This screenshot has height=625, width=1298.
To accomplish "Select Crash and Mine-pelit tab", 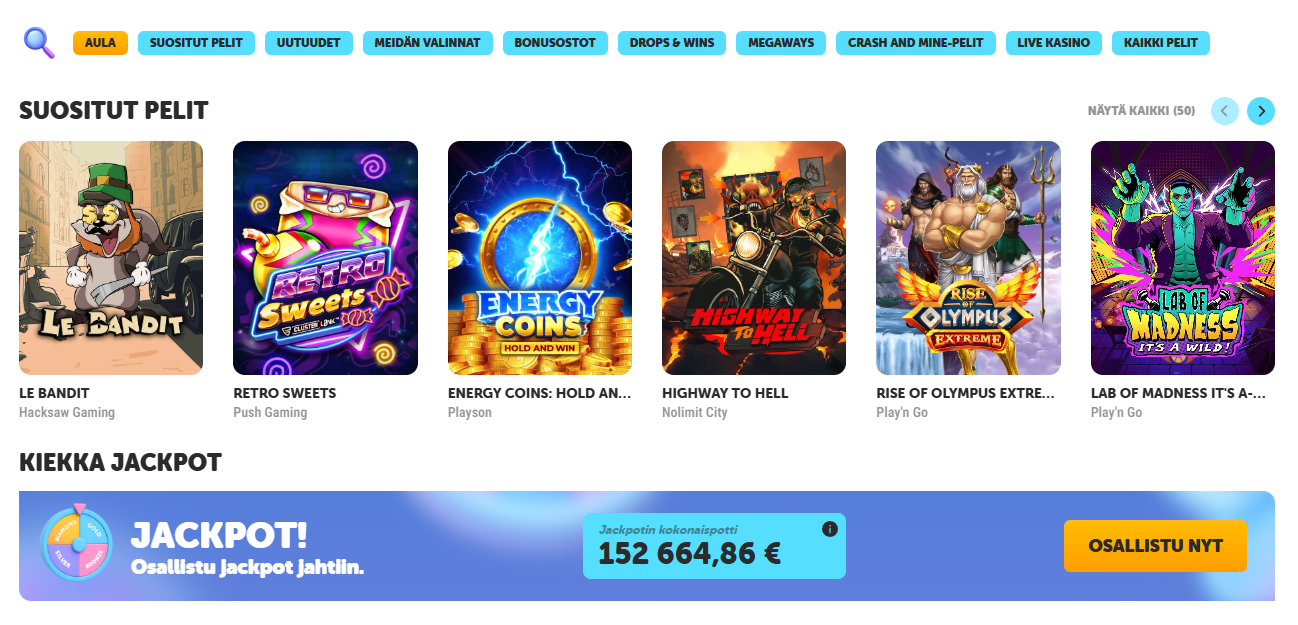I will (916, 43).
